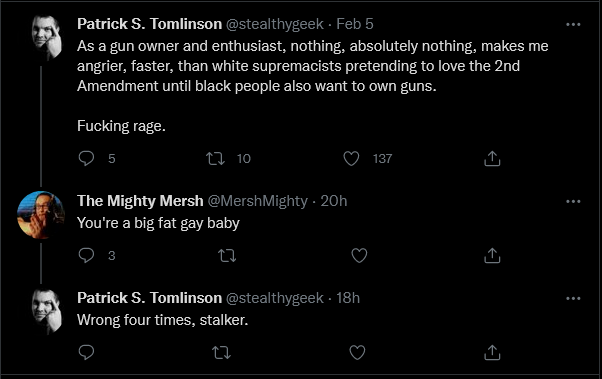Click the @MershMighty handle

coord(258,201)
